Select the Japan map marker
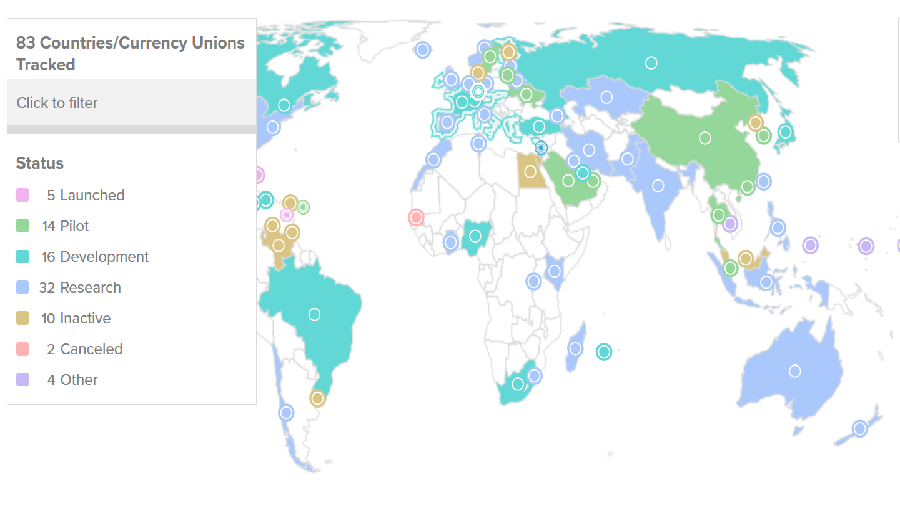This screenshot has height=506, width=900. (785, 132)
